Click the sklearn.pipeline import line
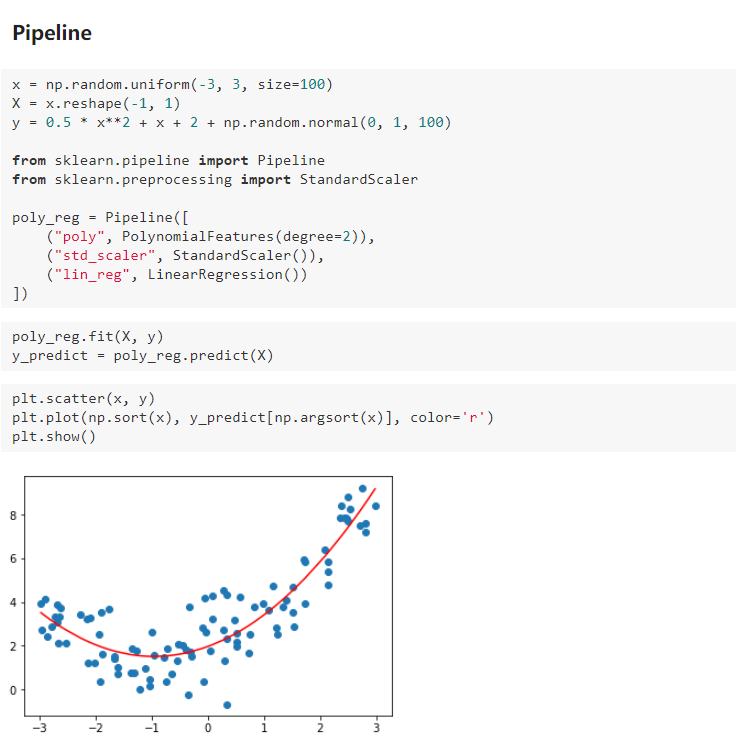This screenshot has width=736, height=745. [168, 161]
